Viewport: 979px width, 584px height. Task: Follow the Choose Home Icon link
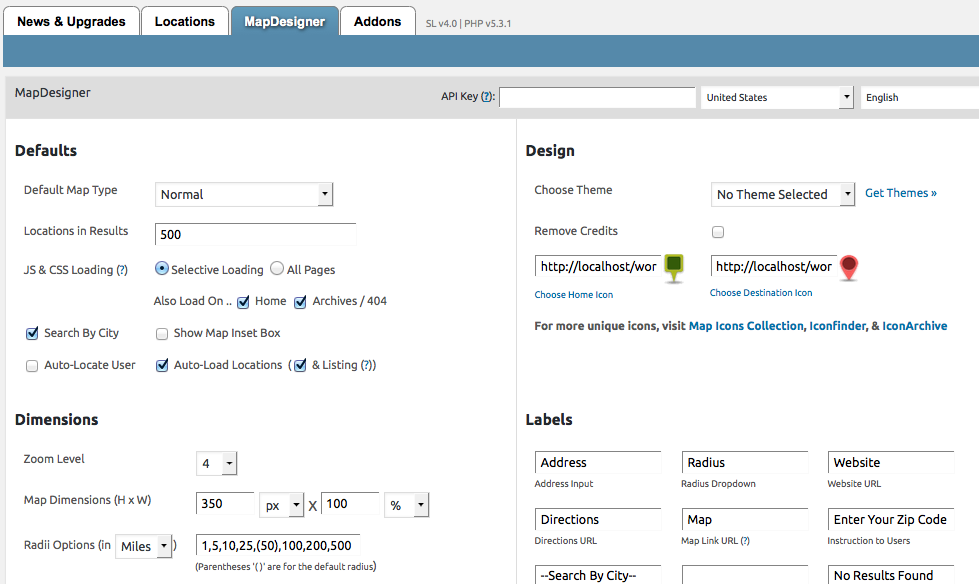574,295
